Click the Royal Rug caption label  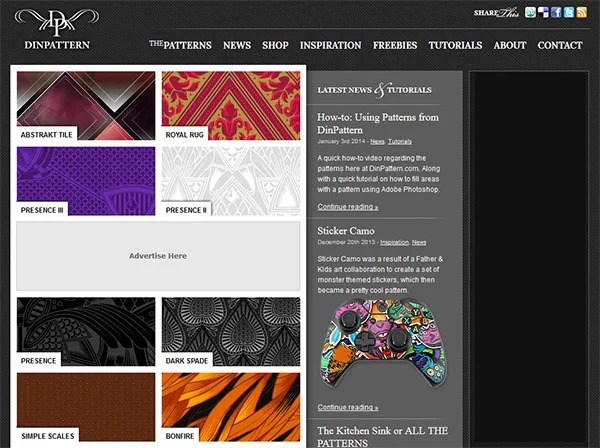[184, 135]
